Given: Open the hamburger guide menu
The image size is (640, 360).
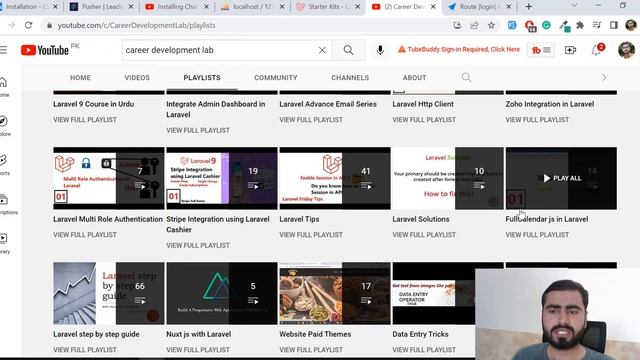Looking at the screenshot, I should pos(3,50).
